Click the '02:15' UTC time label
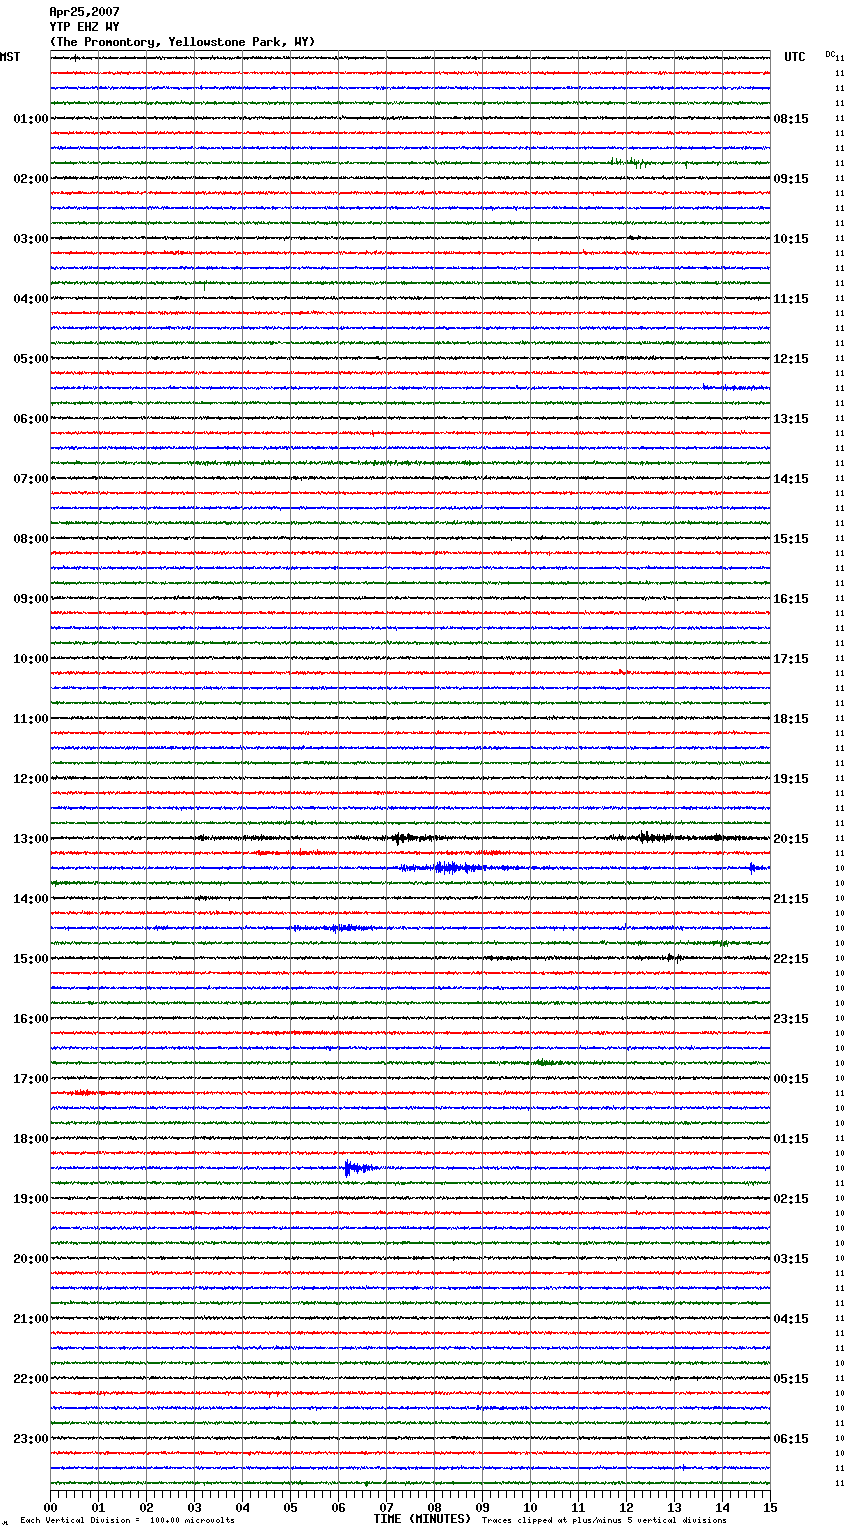 coord(791,1199)
